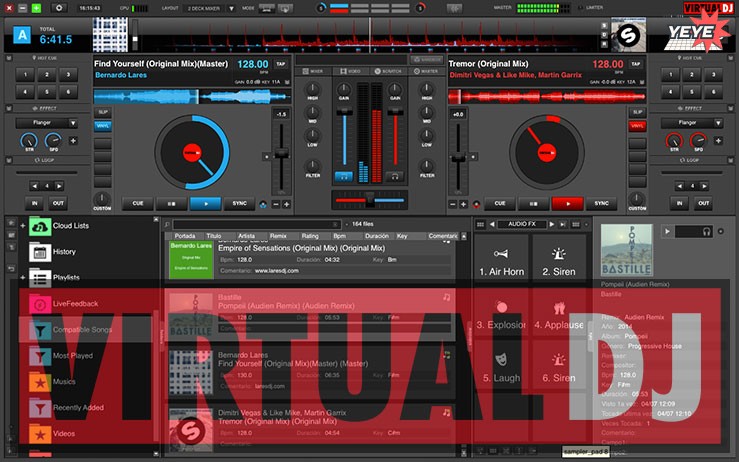
Task: Open right deck Flanger effect dropdown
Action: [x=718, y=123]
